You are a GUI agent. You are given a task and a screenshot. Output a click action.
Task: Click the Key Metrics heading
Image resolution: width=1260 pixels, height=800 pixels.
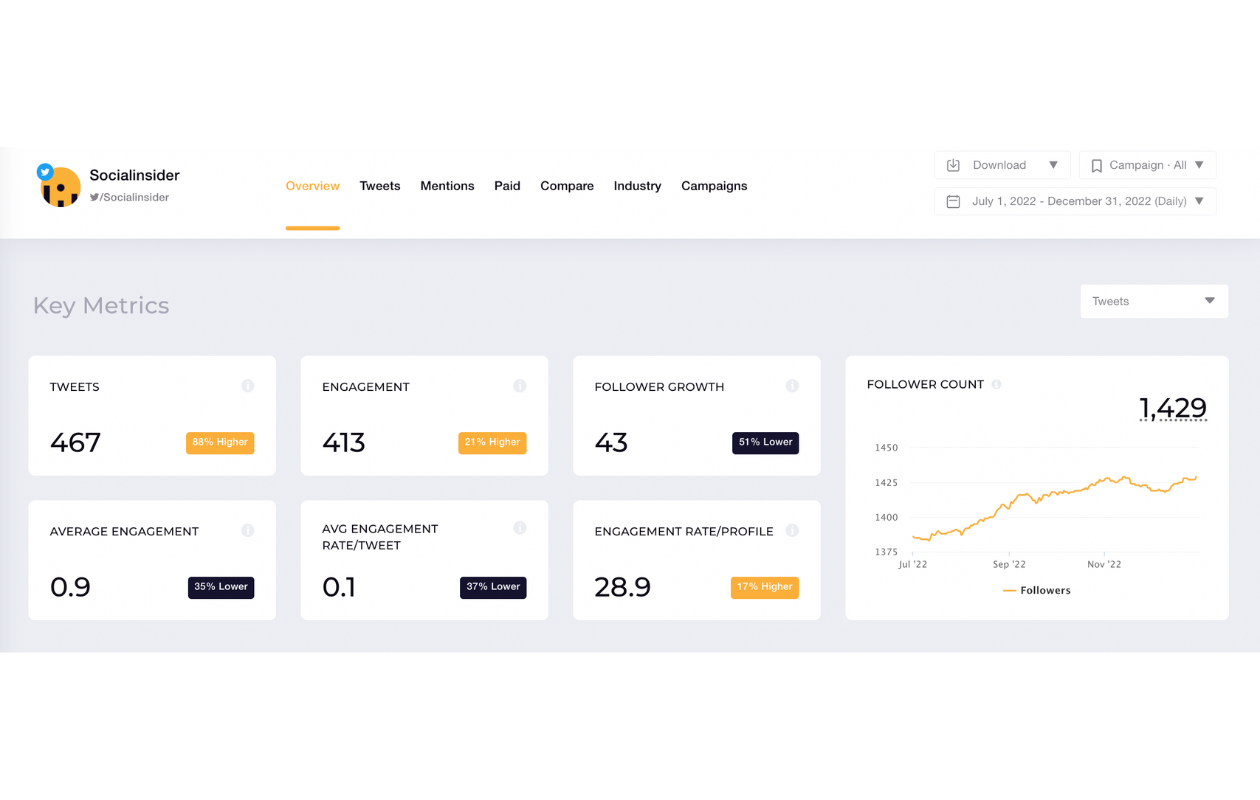(101, 306)
